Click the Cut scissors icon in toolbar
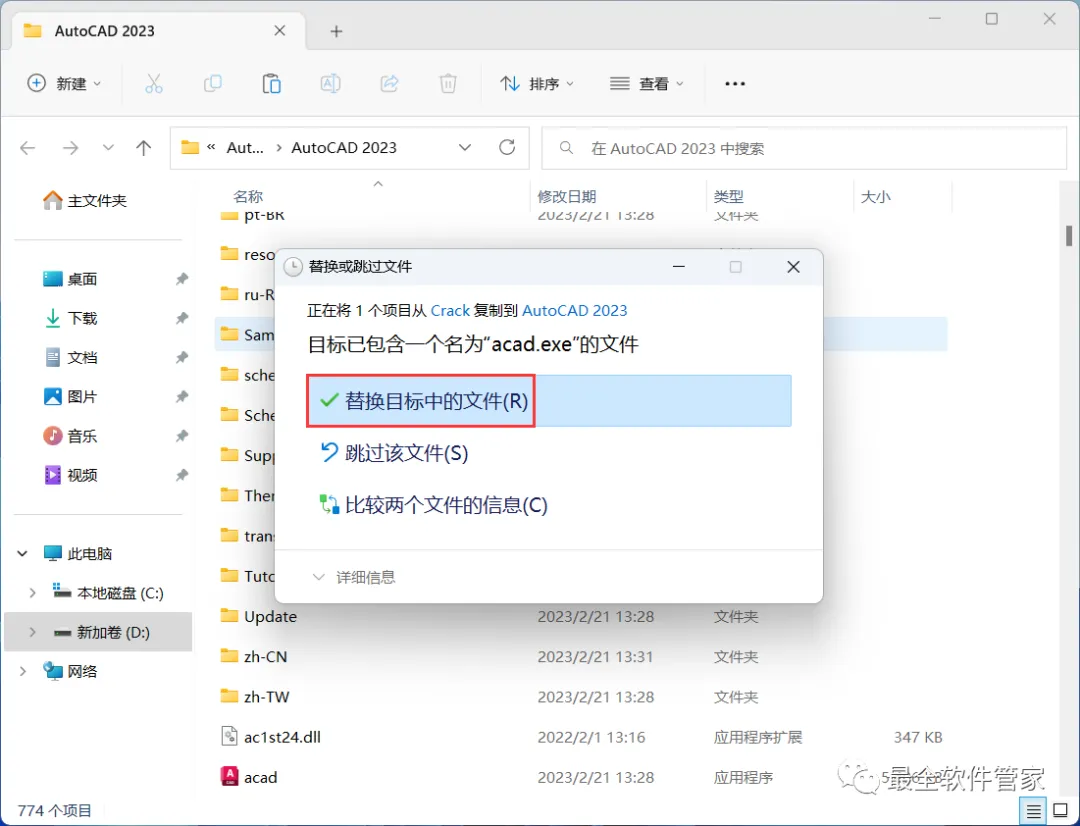This screenshot has height=826, width=1080. point(154,84)
